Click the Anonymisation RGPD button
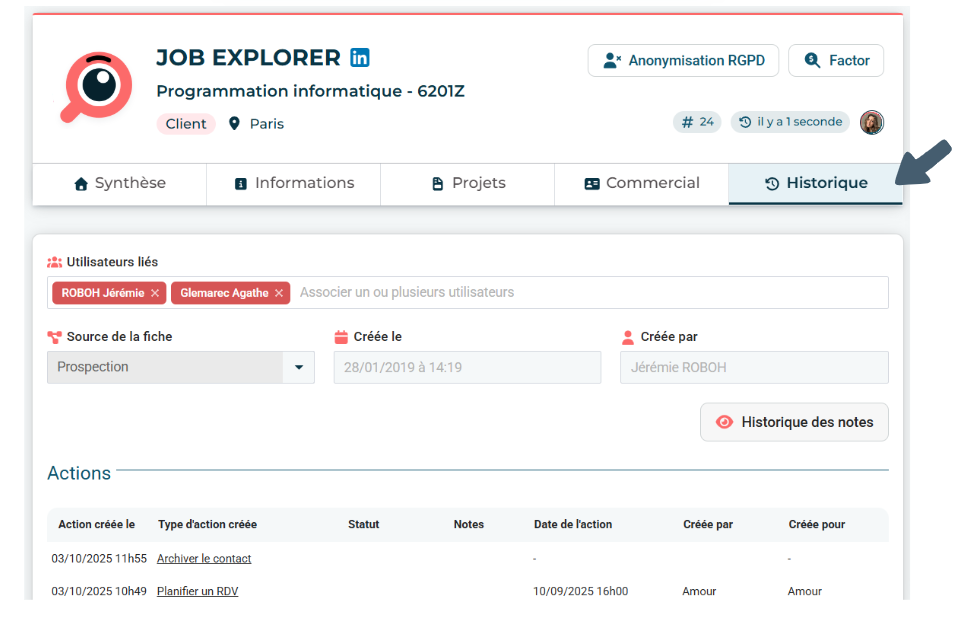This screenshot has height=628, width=965. point(683,60)
